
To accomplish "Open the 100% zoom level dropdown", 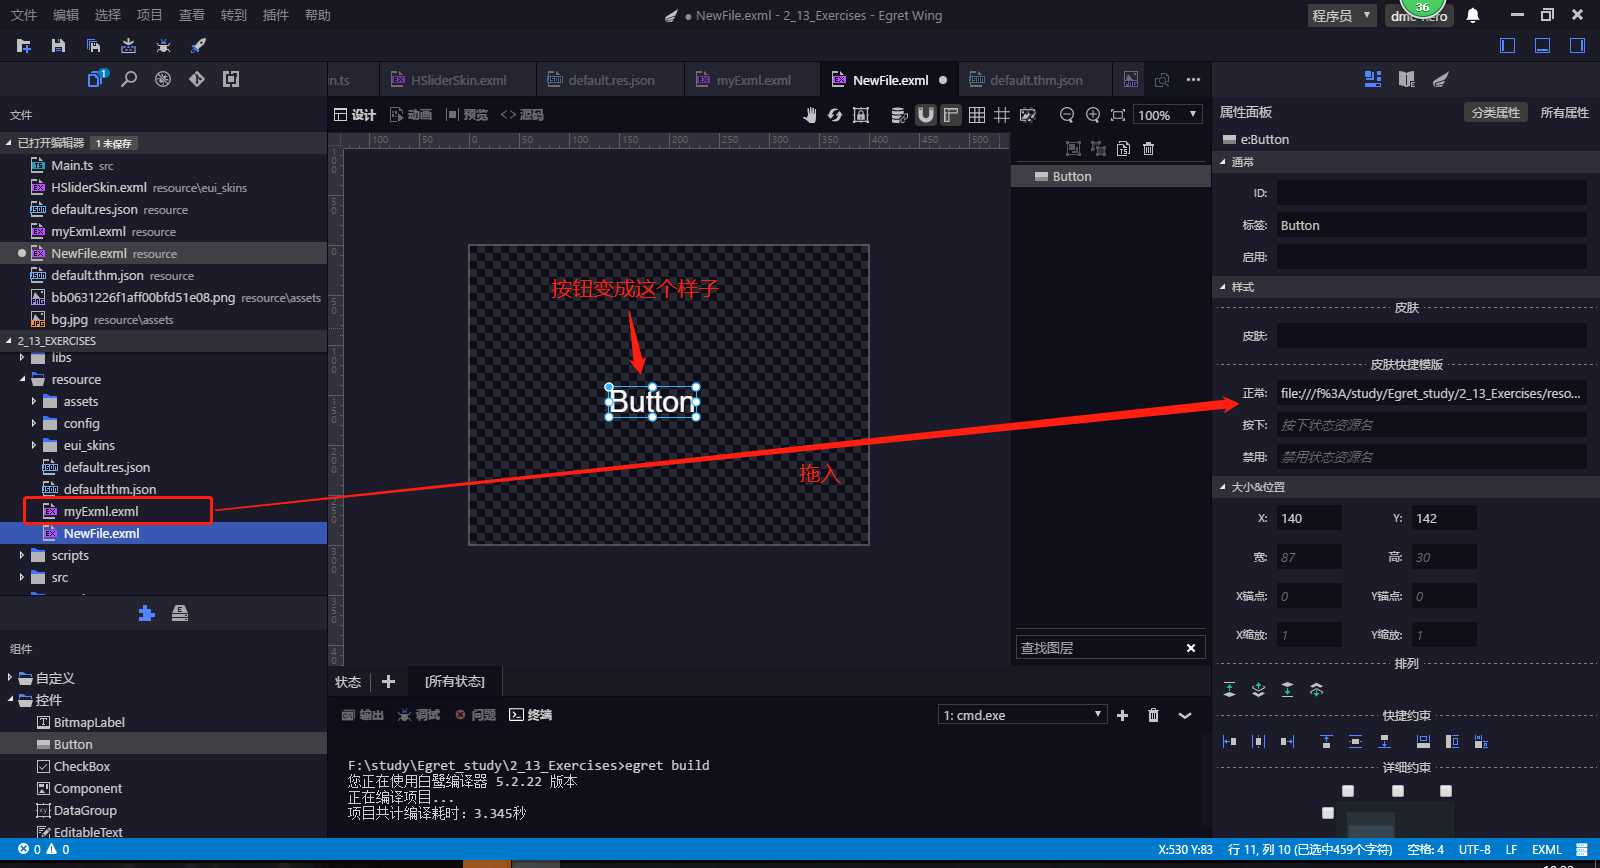I will pyautogui.click(x=1167, y=115).
